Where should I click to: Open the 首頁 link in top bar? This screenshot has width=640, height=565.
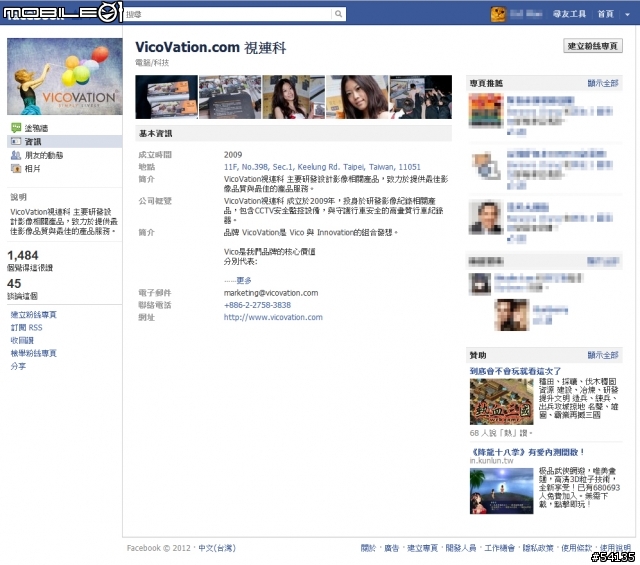(x=605, y=14)
